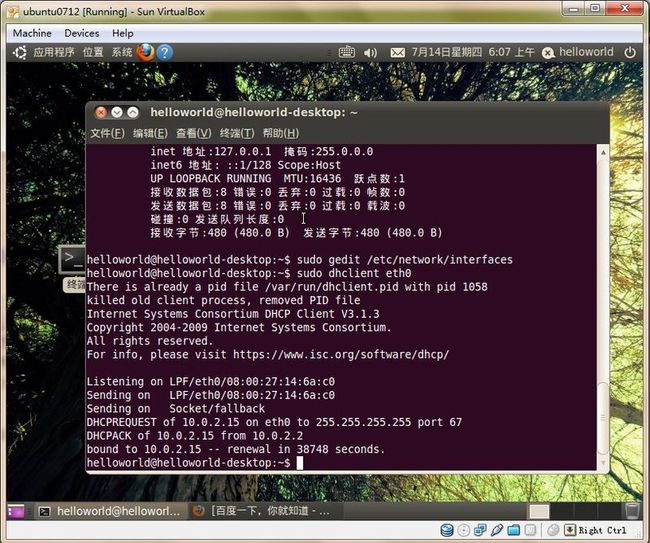This screenshot has height=543, width=650.
Task: Click the terminal scrollbar up arrow
Action: 603,153
